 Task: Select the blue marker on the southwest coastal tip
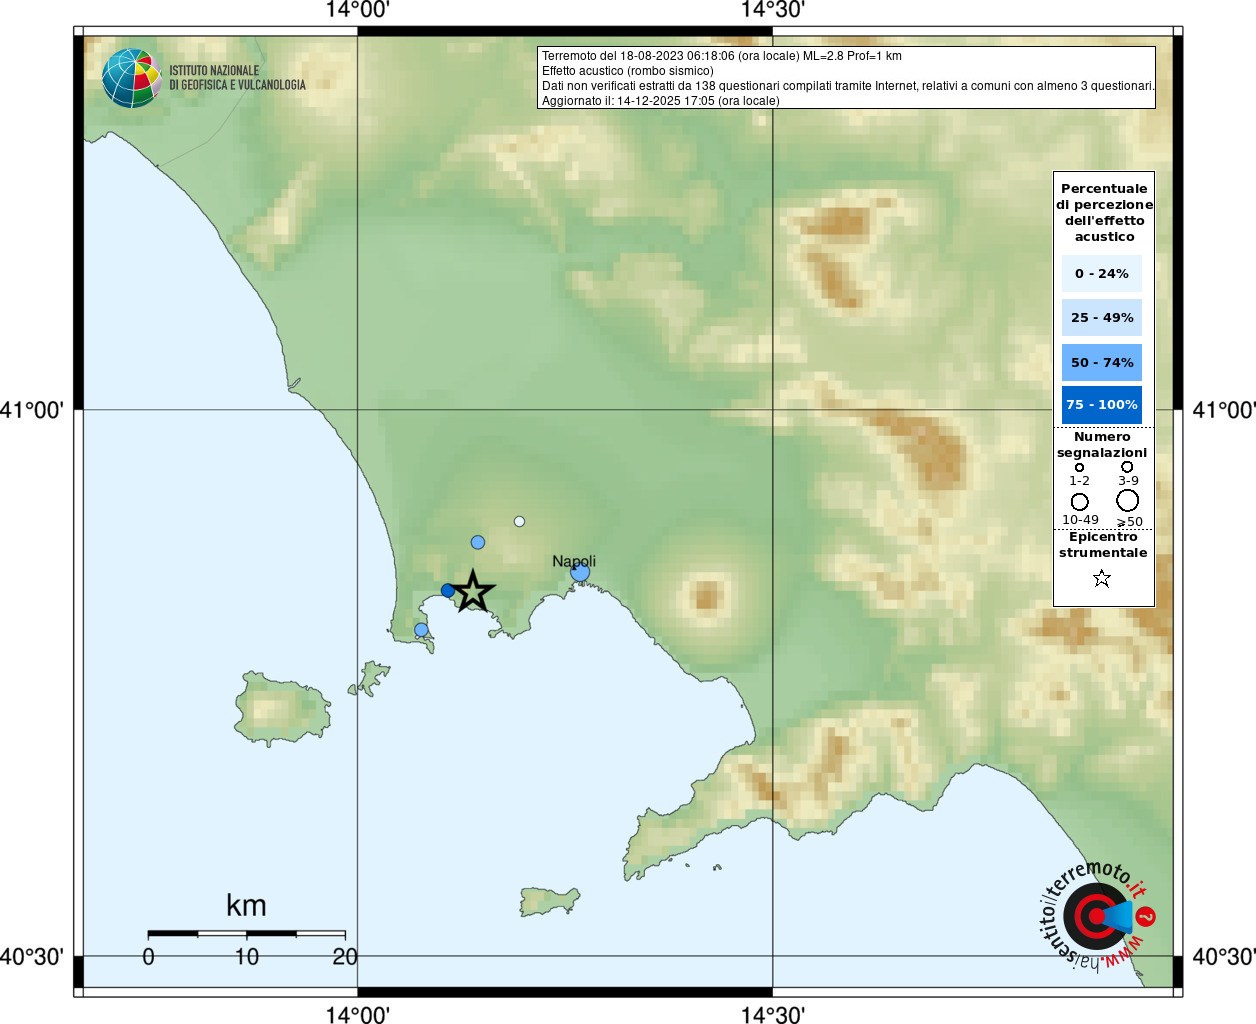coord(421,630)
